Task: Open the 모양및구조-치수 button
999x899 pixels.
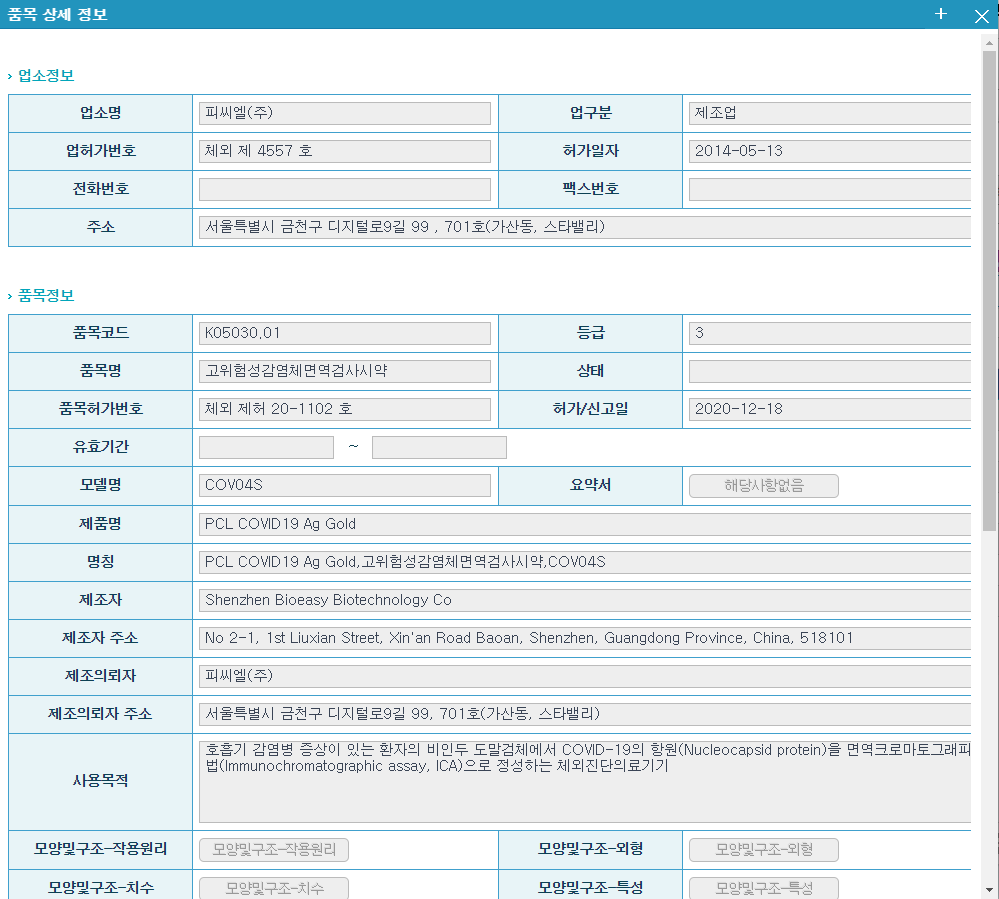Action: click(274, 888)
